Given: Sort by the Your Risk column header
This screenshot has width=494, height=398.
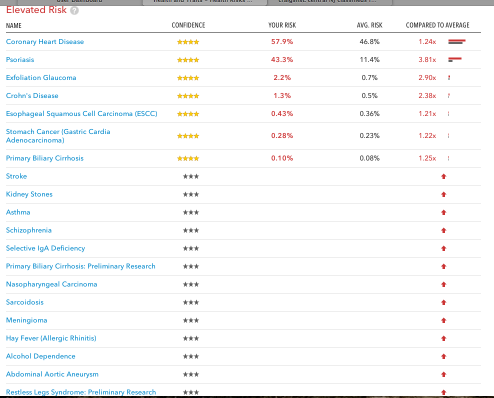Looking at the screenshot, I should [282, 25].
